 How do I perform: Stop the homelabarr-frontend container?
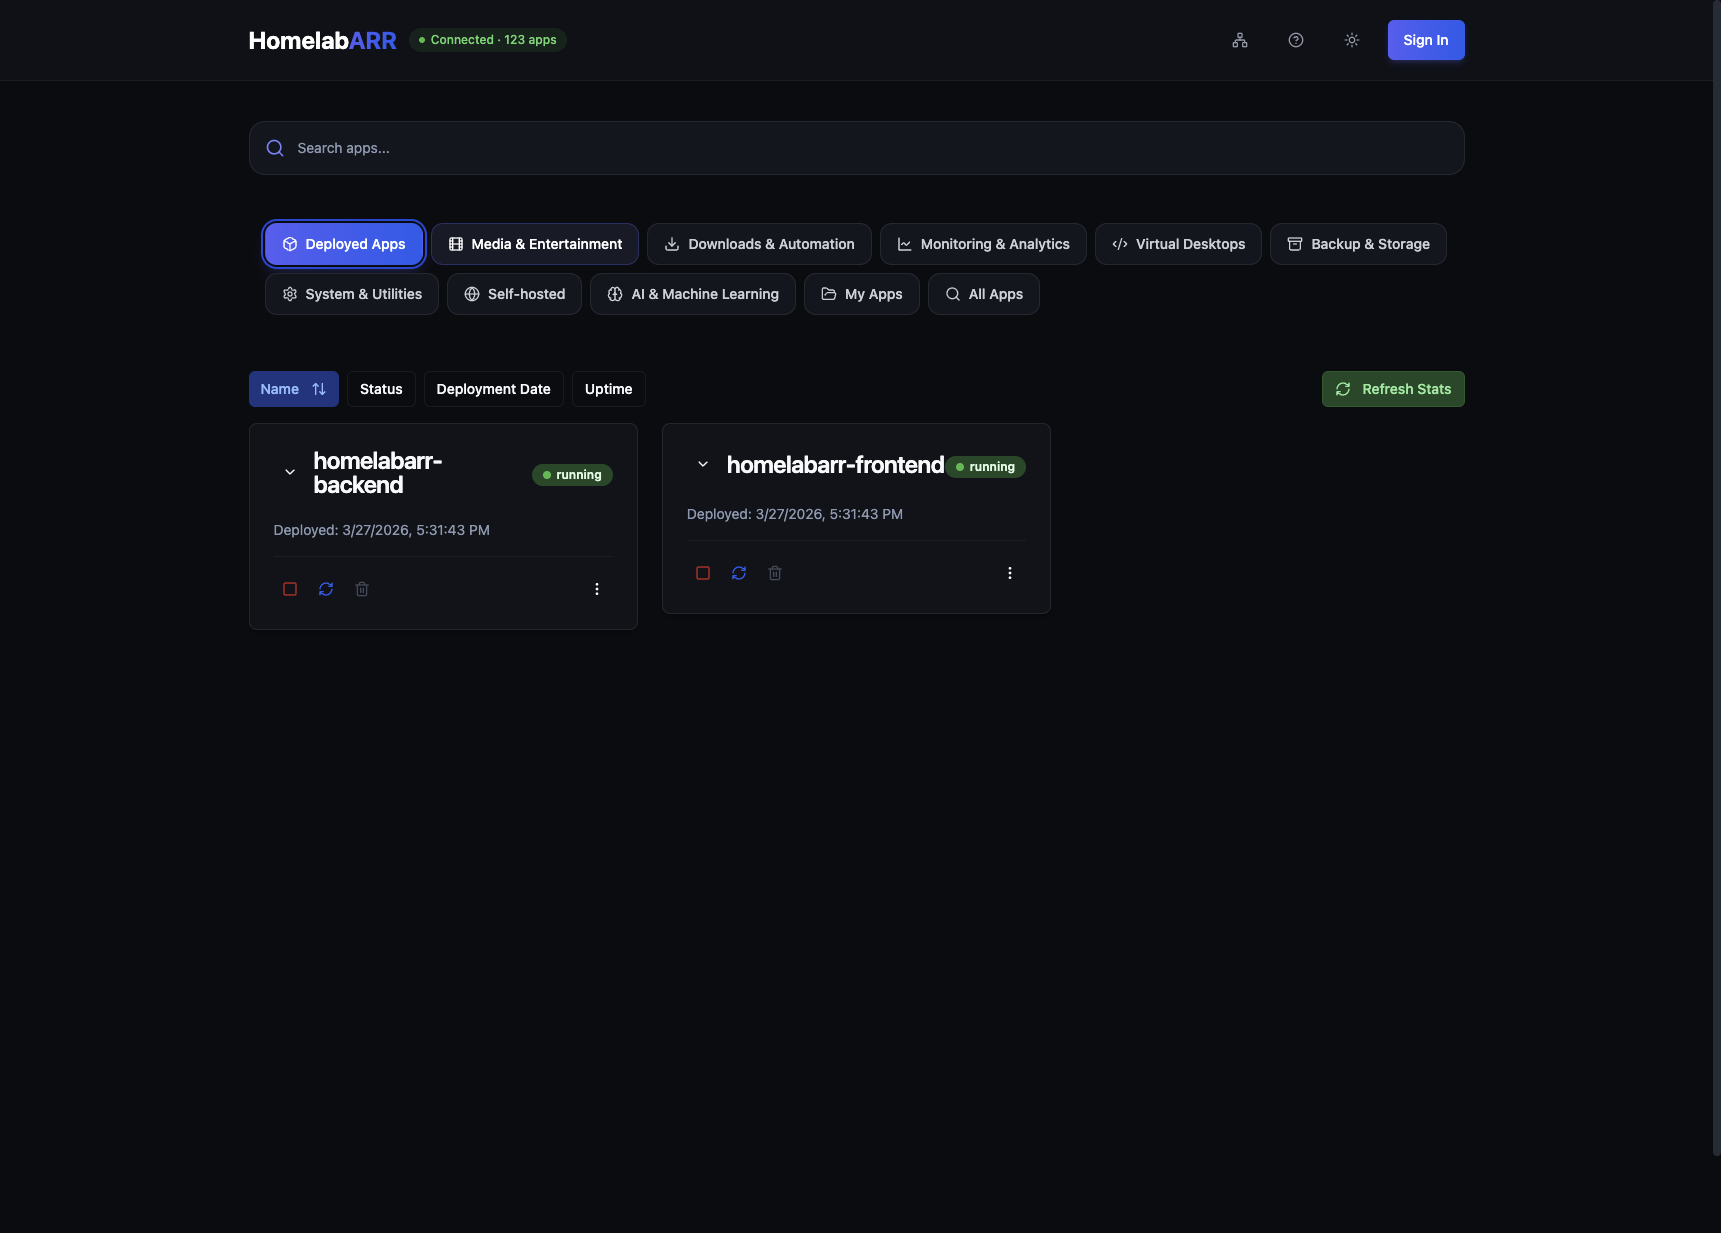(x=703, y=573)
